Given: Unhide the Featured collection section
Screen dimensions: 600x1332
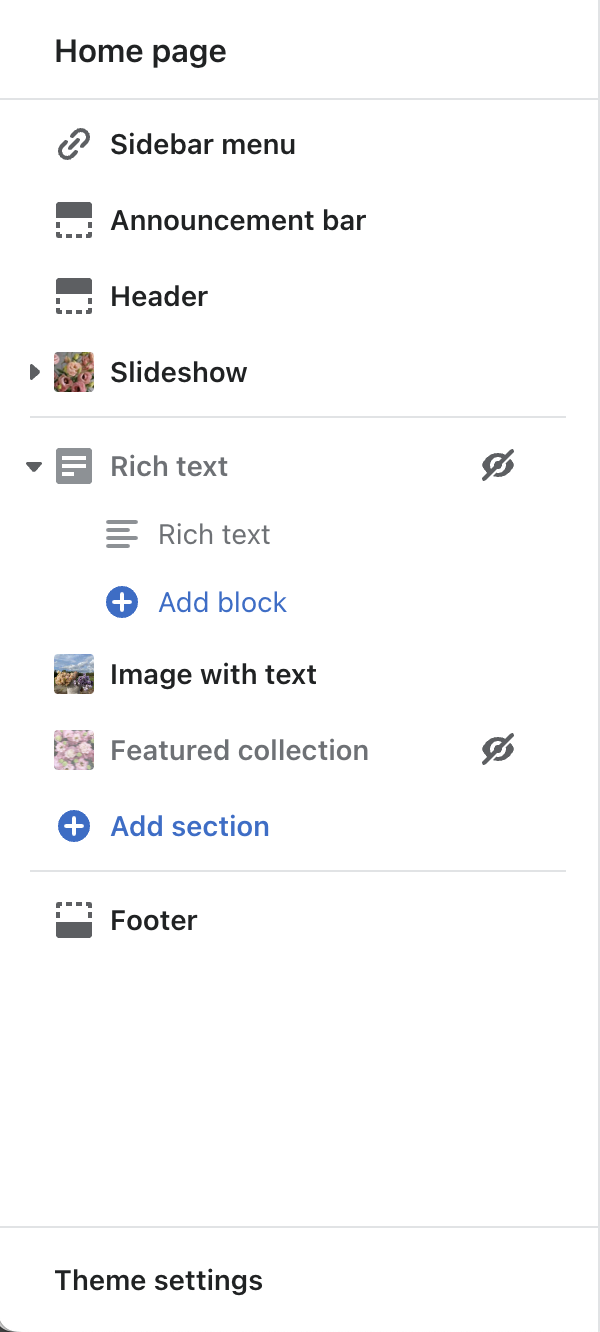Looking at the screenshot, I should coord(497,750).
